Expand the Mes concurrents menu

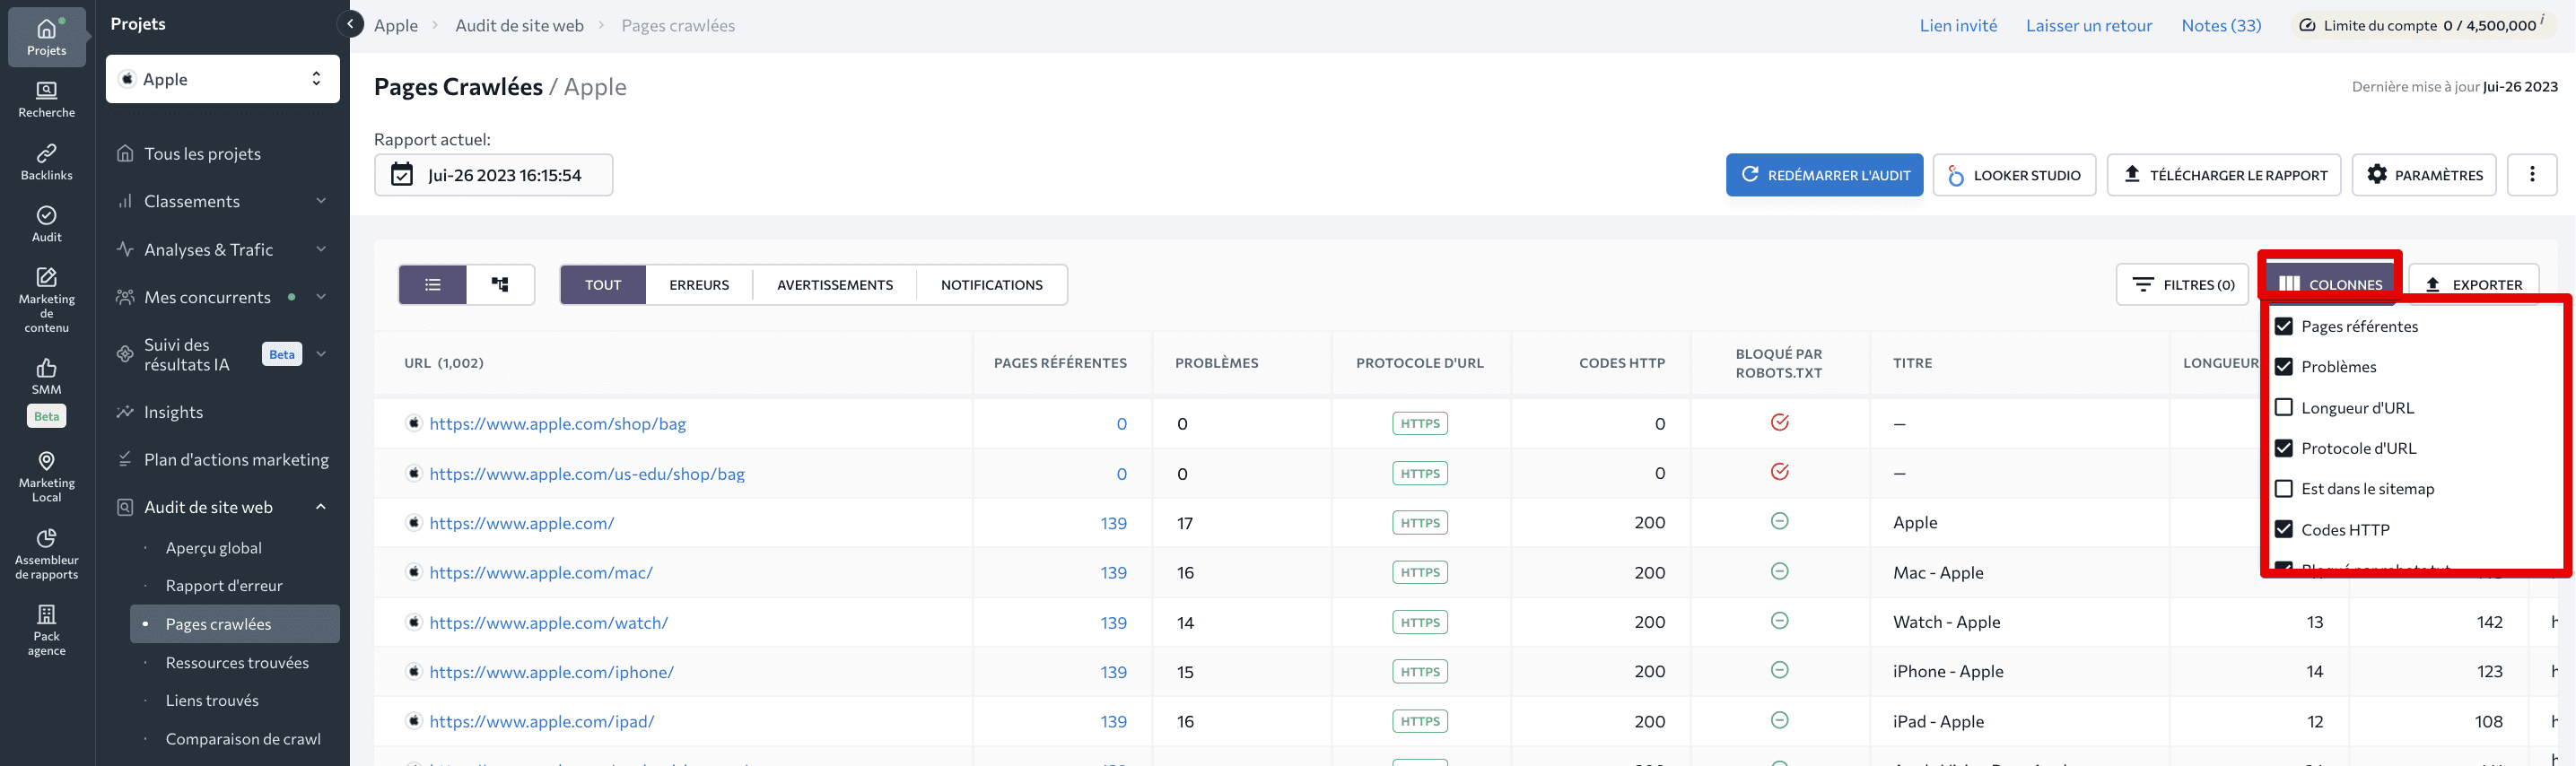click(x=222, y=297)
